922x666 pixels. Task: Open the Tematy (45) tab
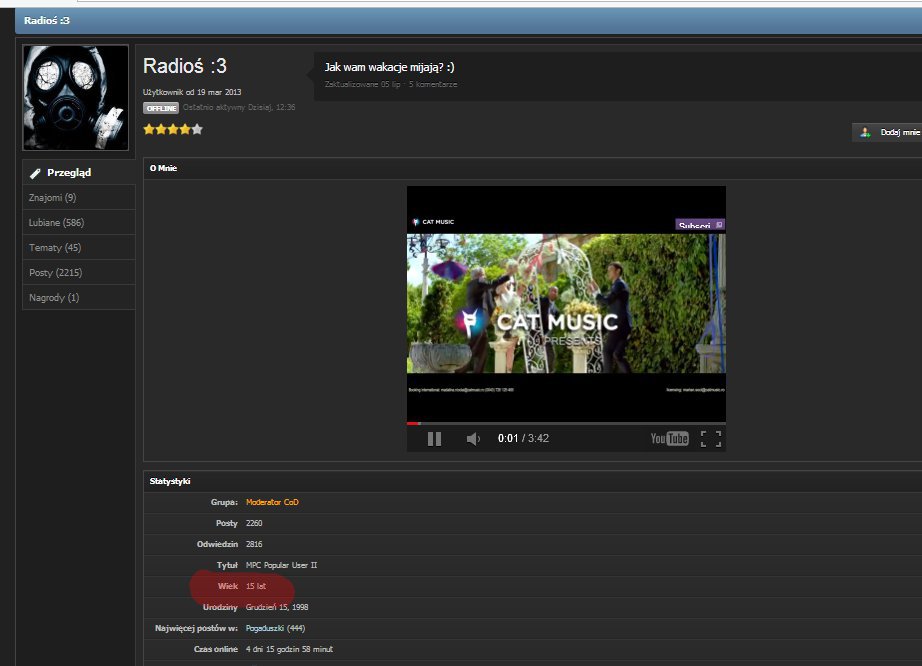(79, 247)
